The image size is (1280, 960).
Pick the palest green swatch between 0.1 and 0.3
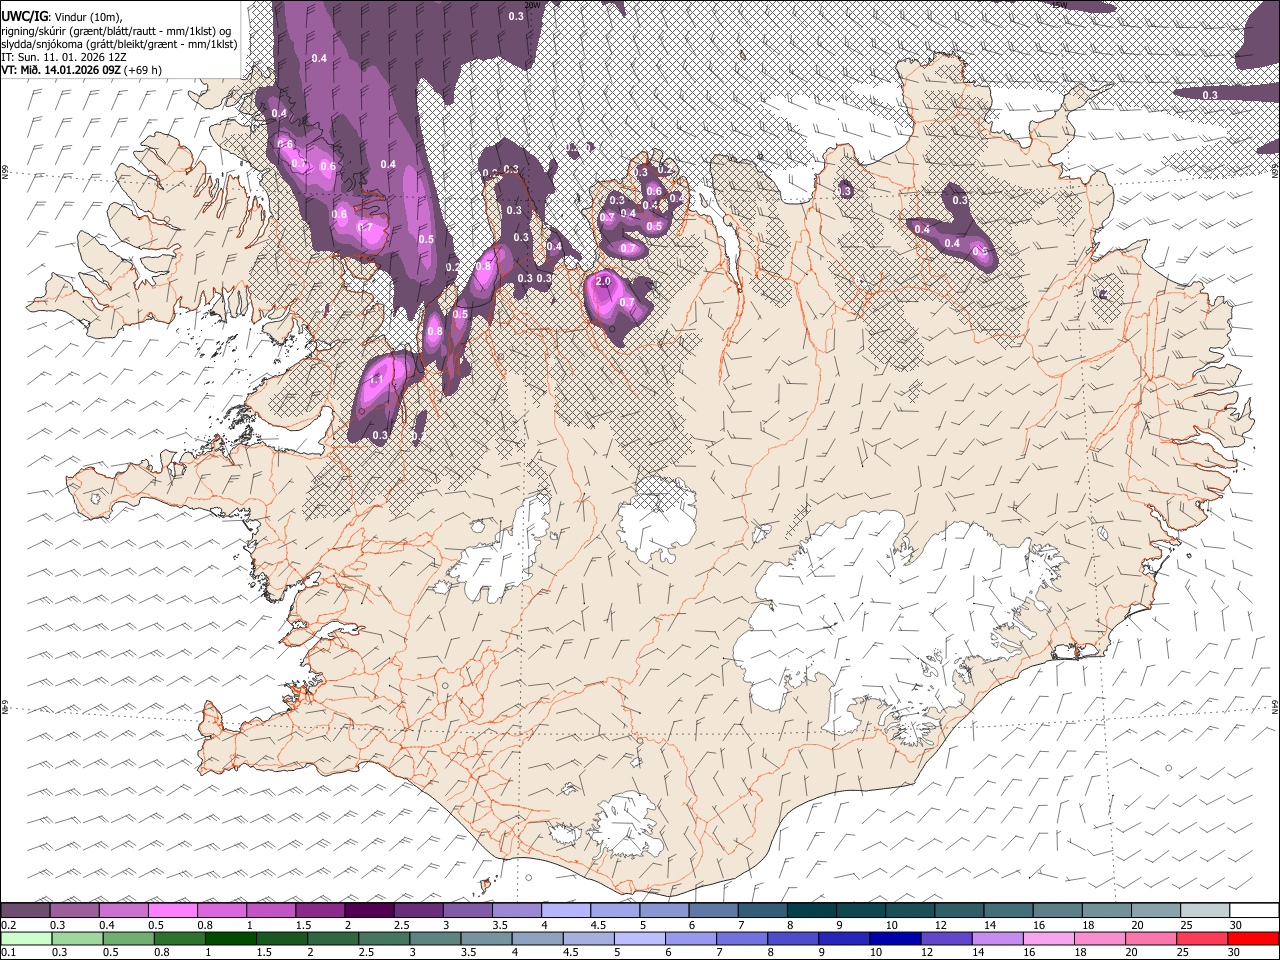25,938
